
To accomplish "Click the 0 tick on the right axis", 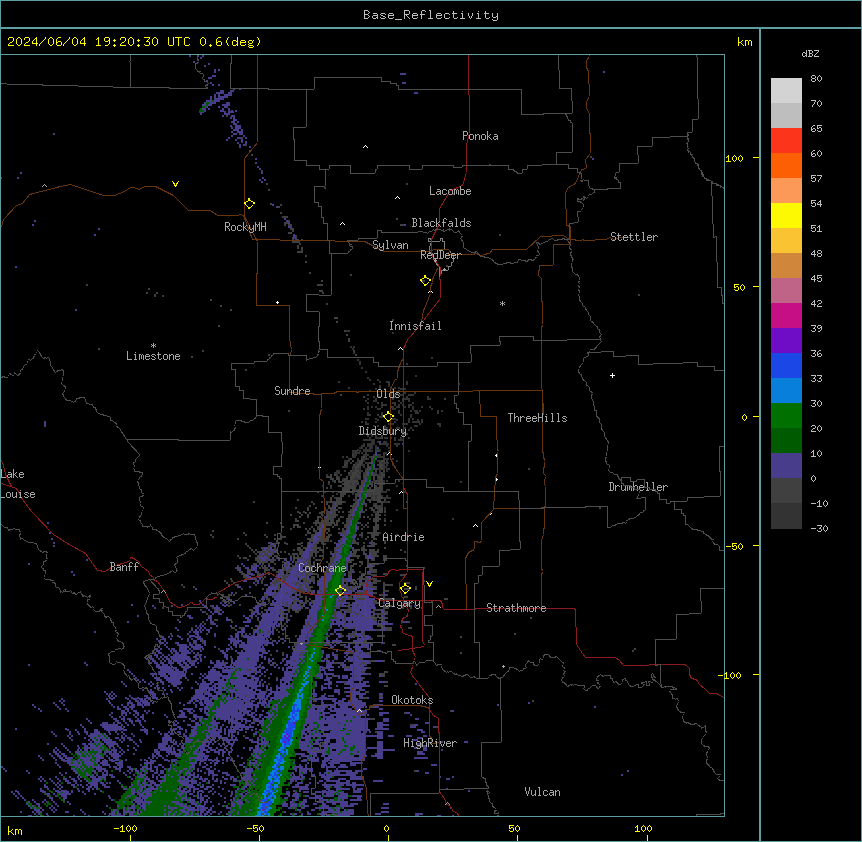I will (x=744, y=417).
